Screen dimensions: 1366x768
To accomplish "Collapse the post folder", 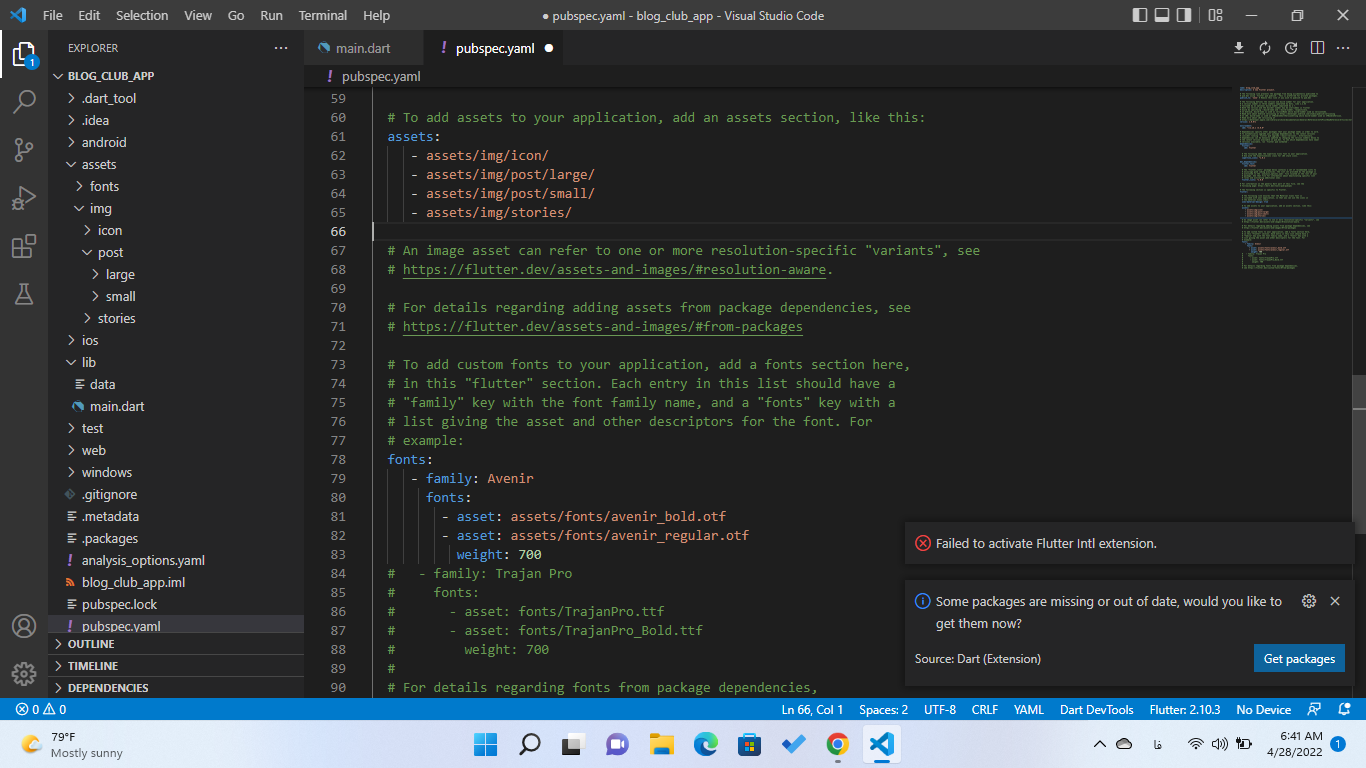I will pyautogui.click(x=176, y=252).
